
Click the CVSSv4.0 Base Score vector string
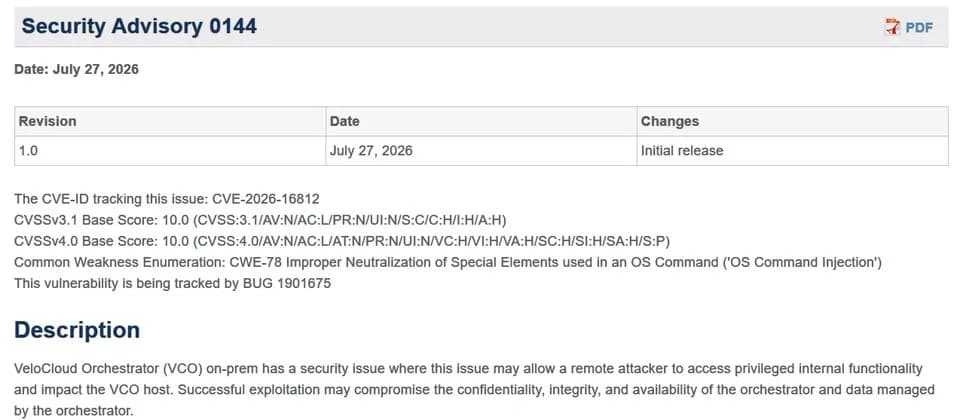(432, 241)
